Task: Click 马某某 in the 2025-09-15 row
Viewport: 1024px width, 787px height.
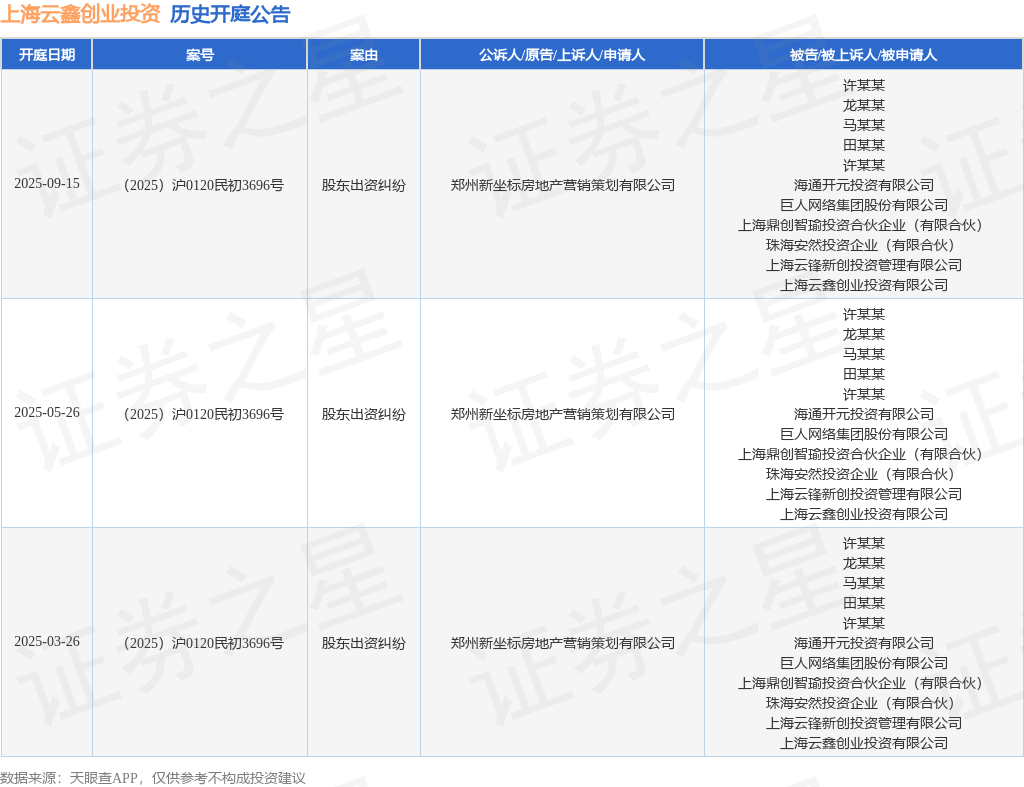Action: click(863, 125)
